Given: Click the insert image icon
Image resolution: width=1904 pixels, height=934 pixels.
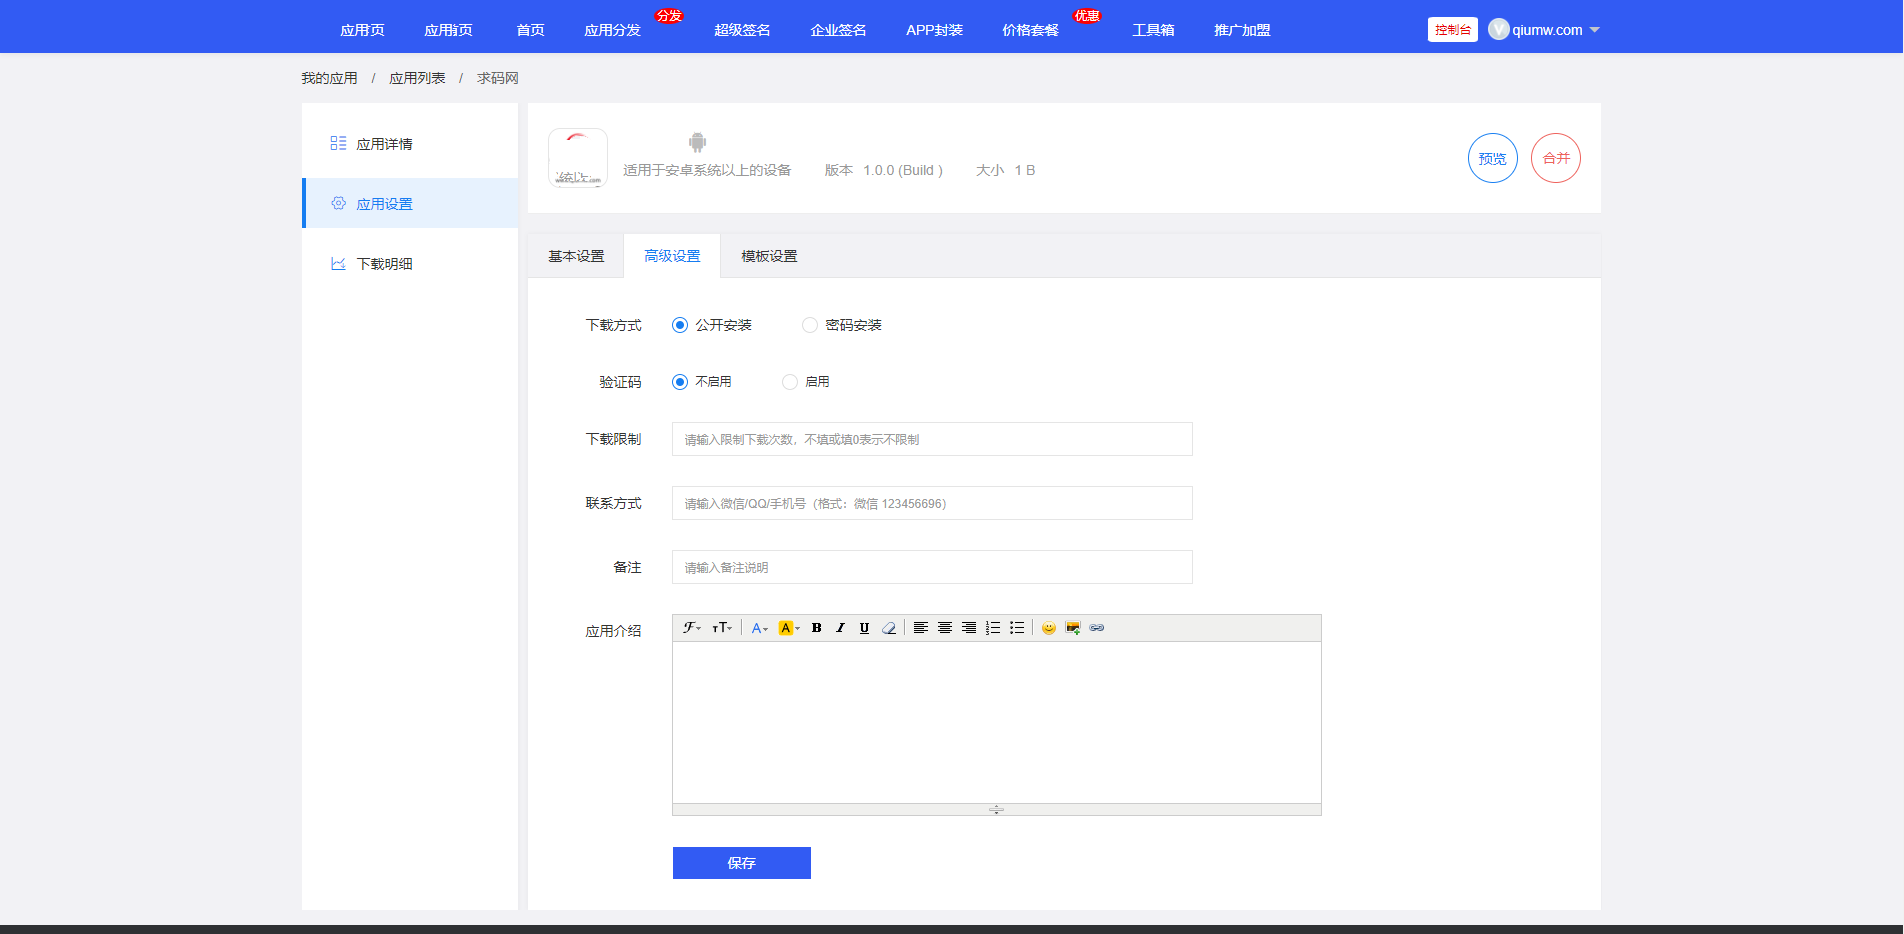Looking at the screenshot, I should (1072, 628).
